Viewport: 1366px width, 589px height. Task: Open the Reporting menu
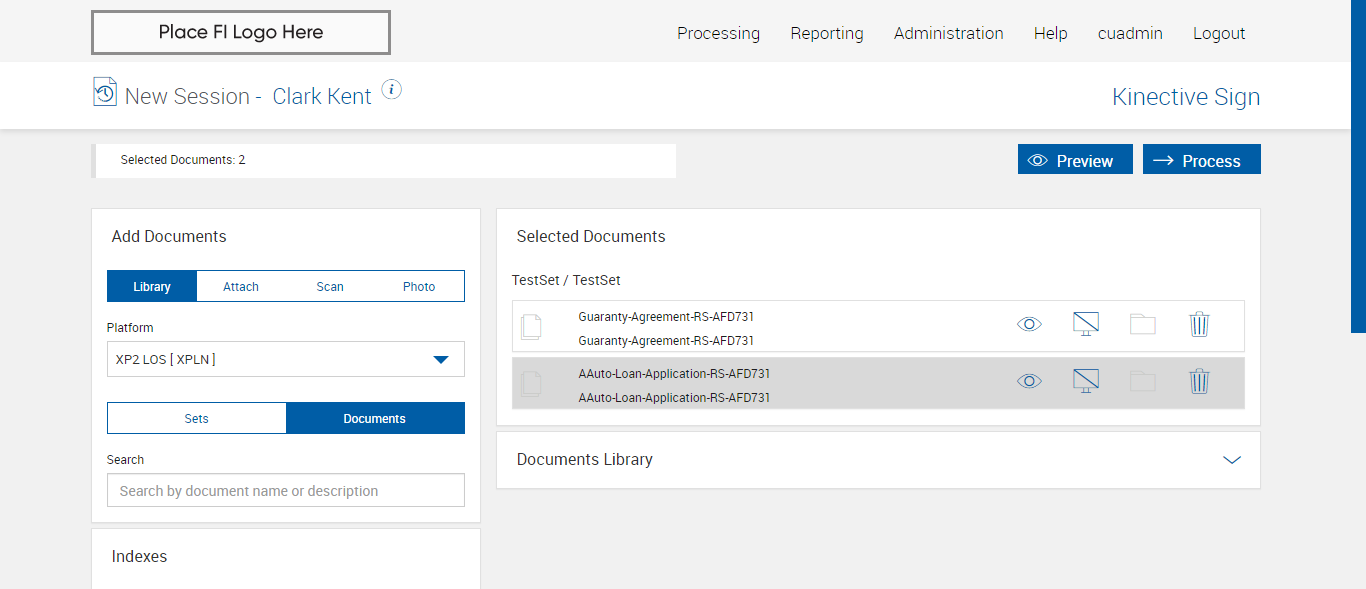[x=826, y=33]
